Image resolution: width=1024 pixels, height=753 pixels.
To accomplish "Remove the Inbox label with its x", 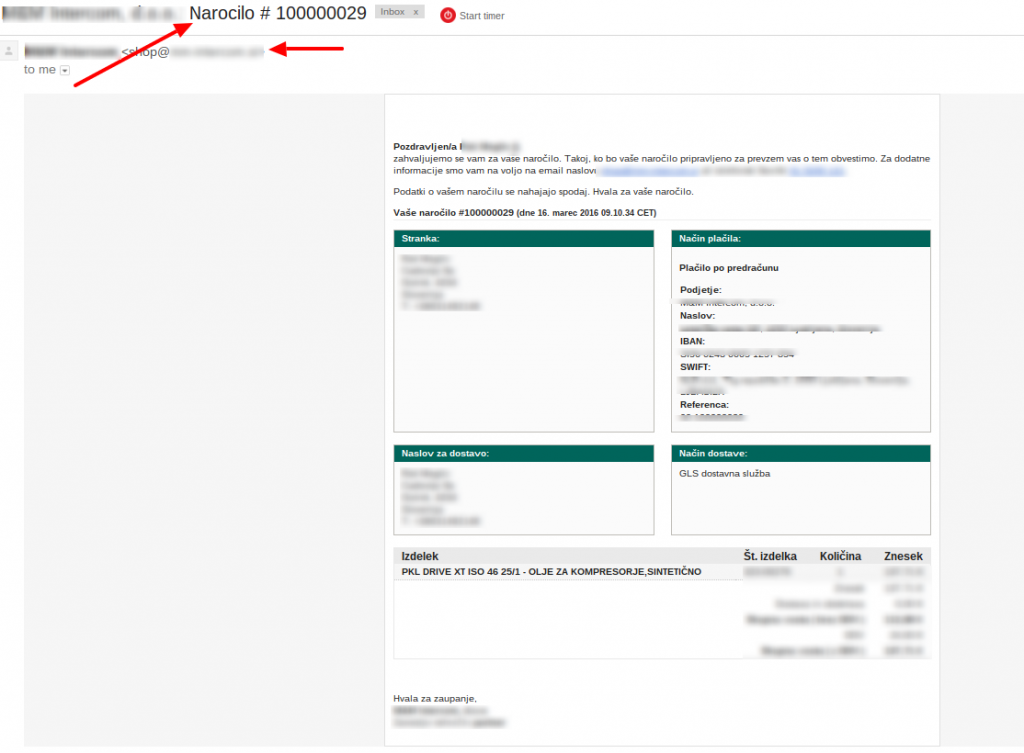I will coord(415,13).
